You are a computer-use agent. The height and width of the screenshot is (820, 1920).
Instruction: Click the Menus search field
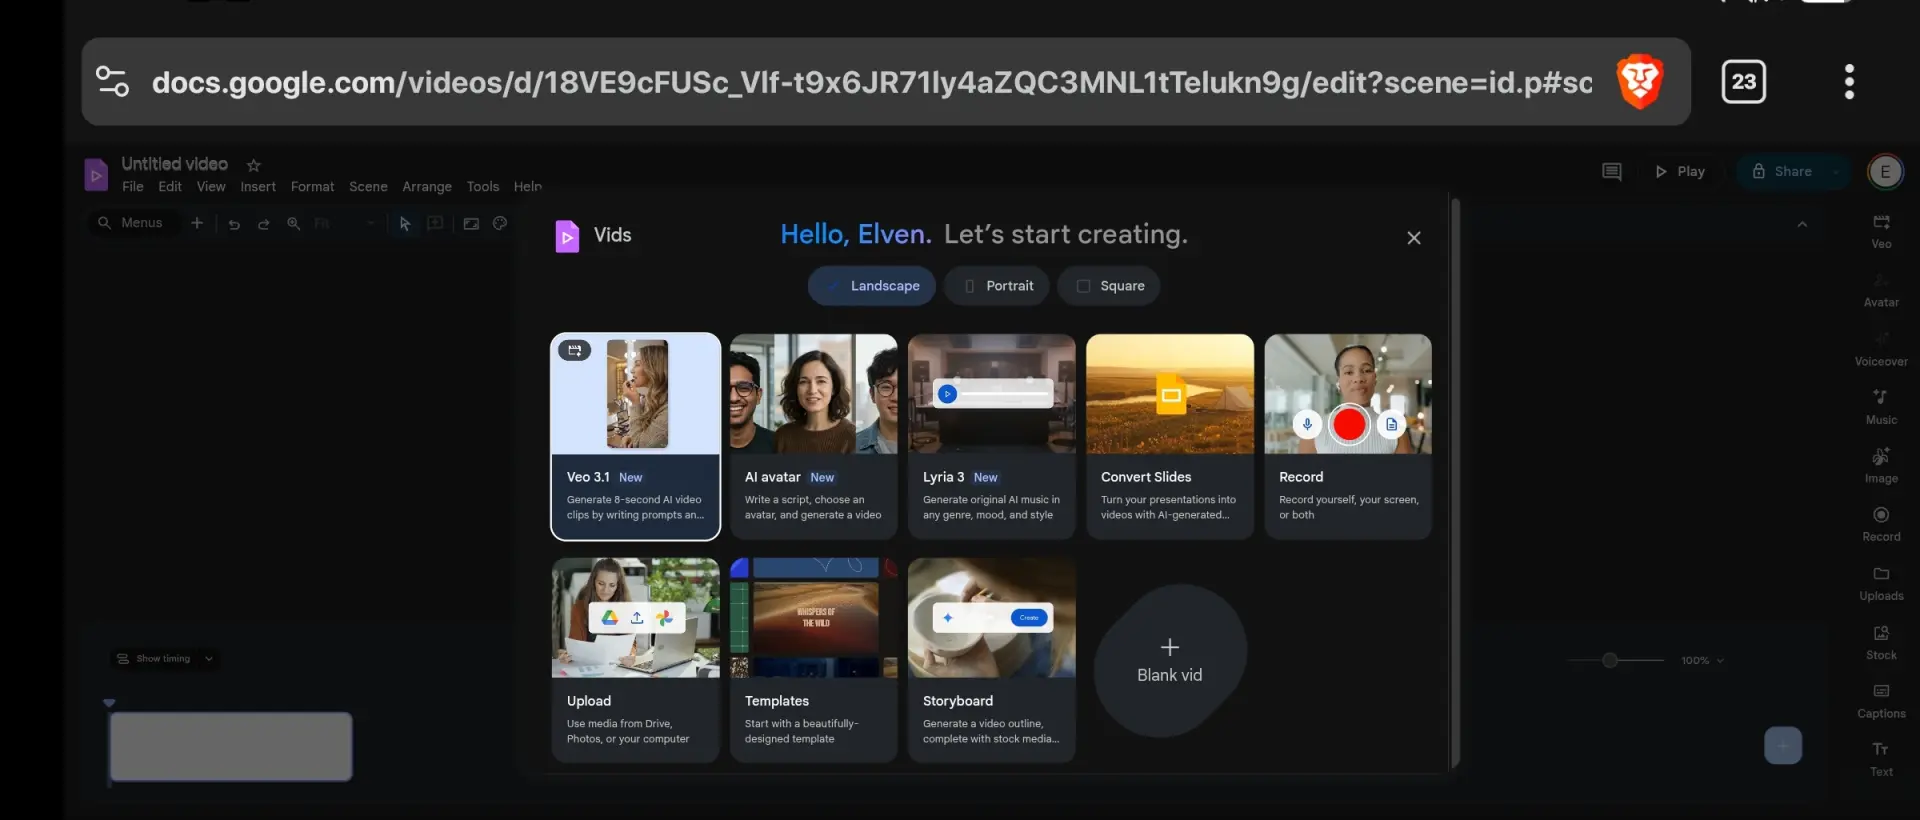(x=132, y=223)
